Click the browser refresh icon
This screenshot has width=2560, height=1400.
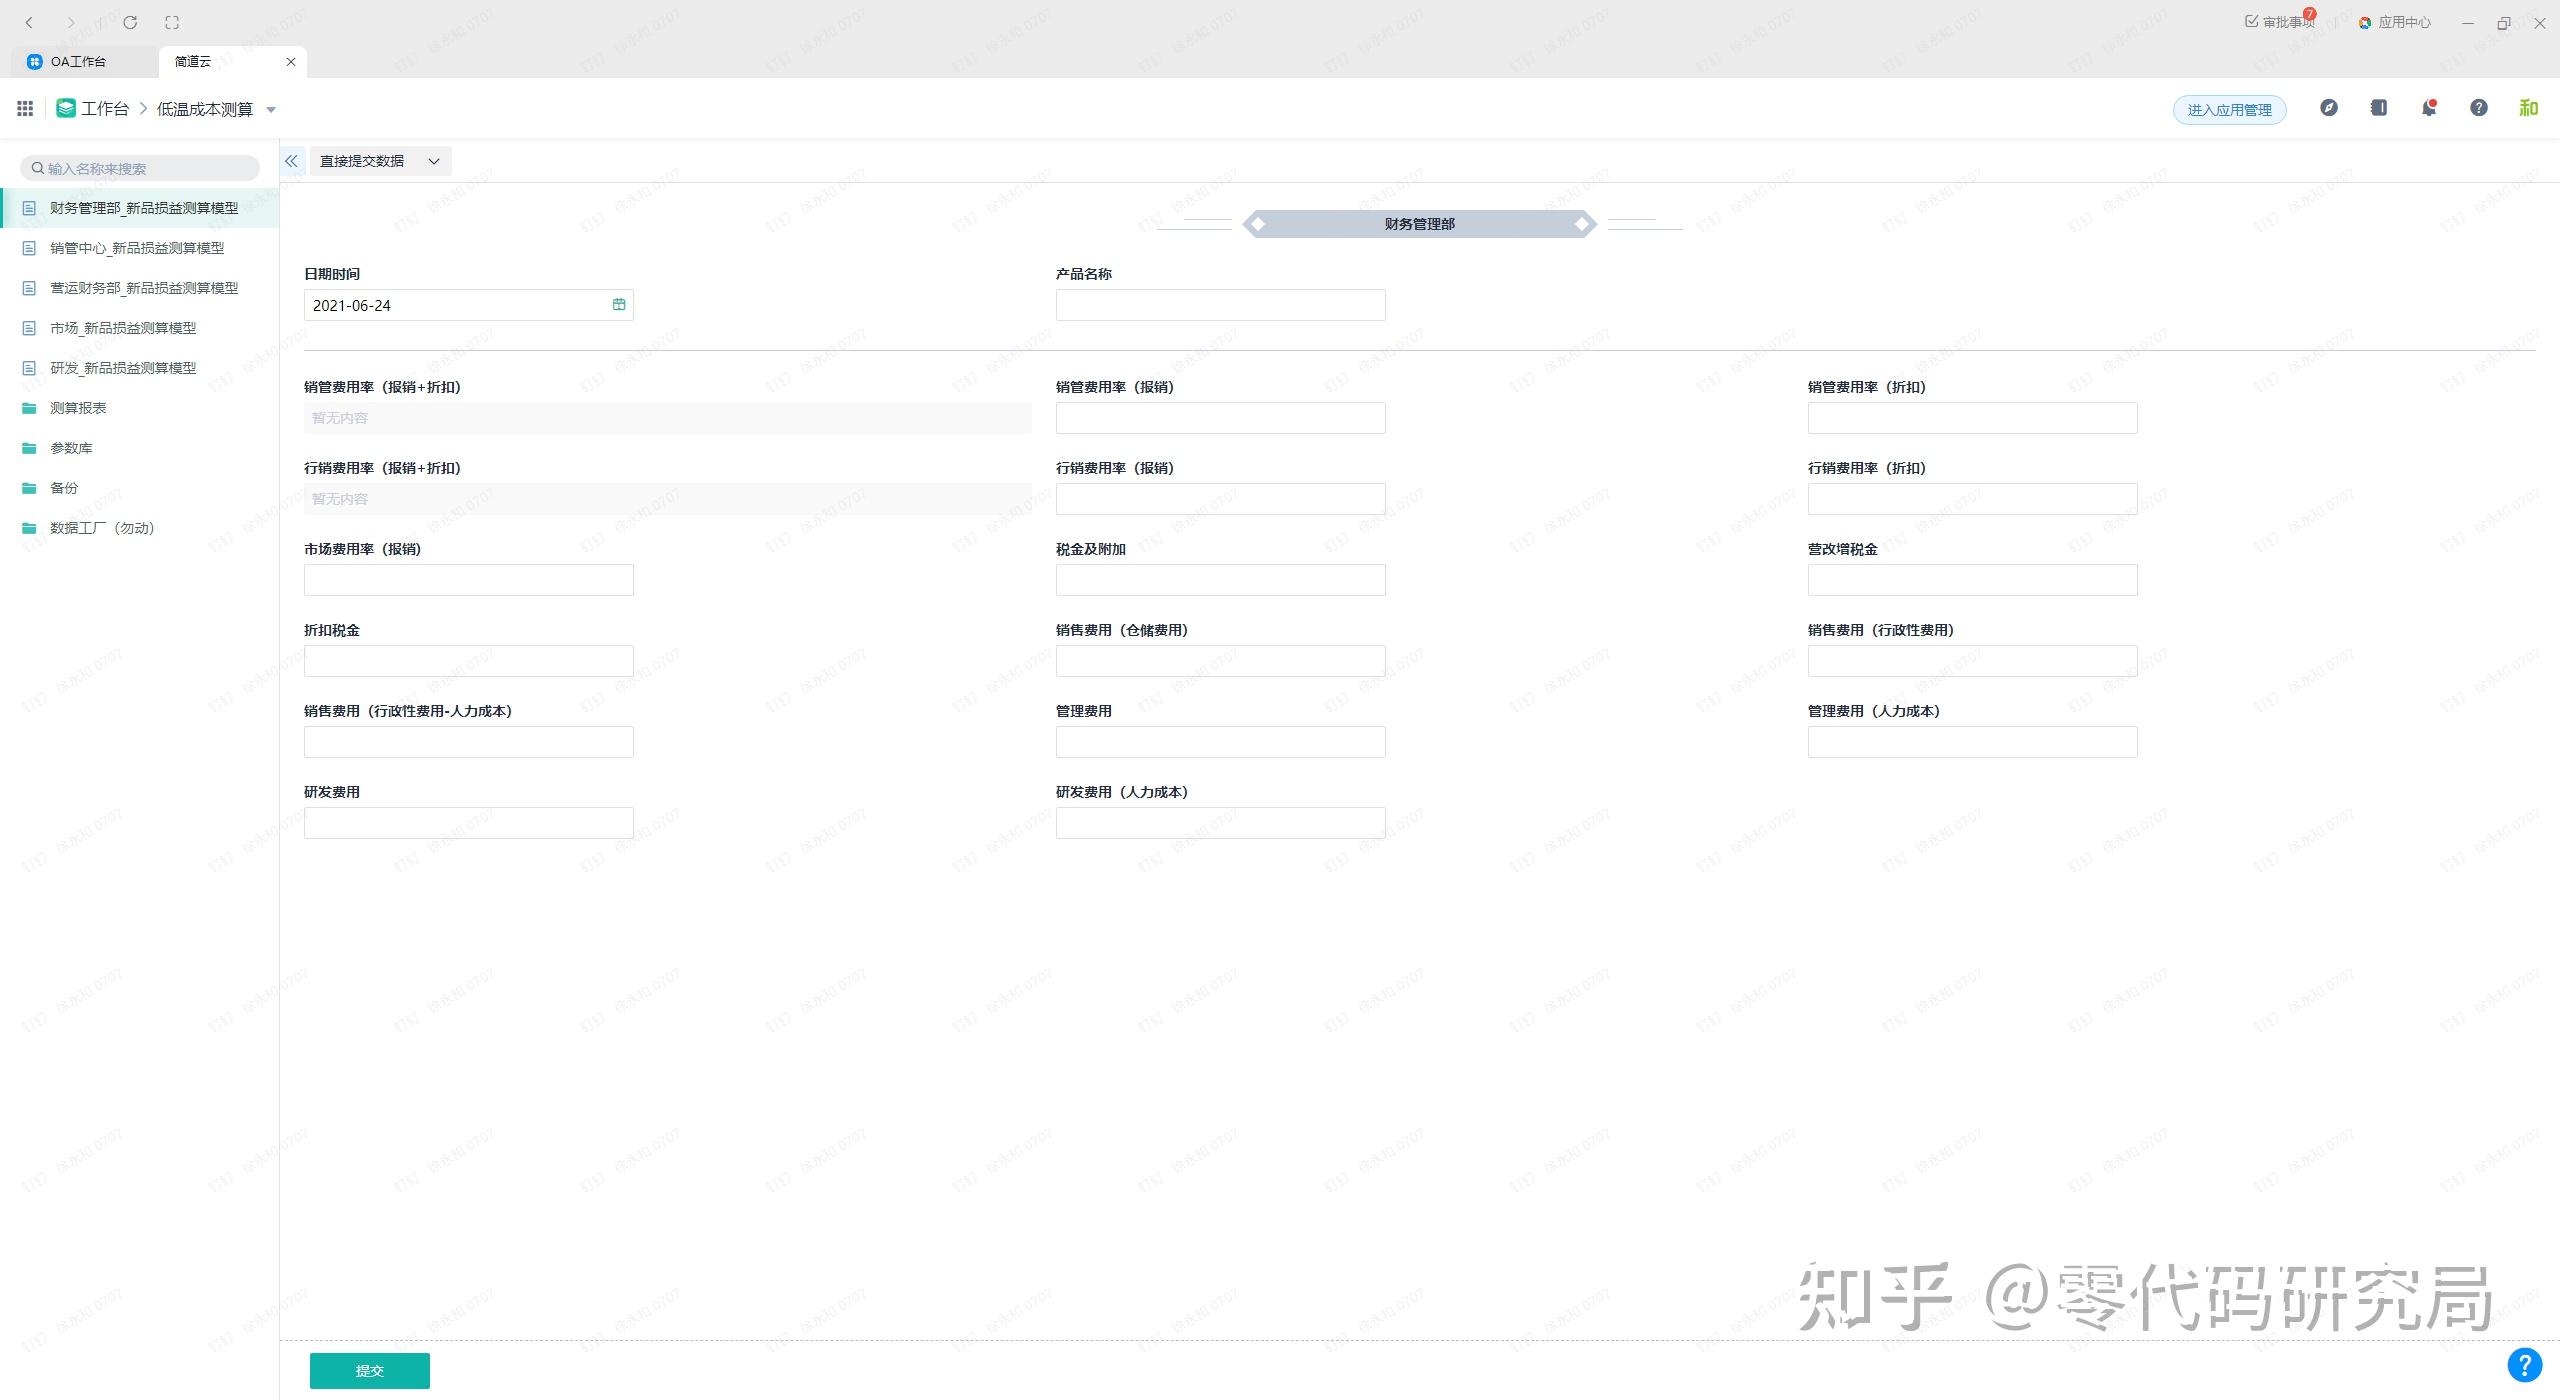point(130,22)
